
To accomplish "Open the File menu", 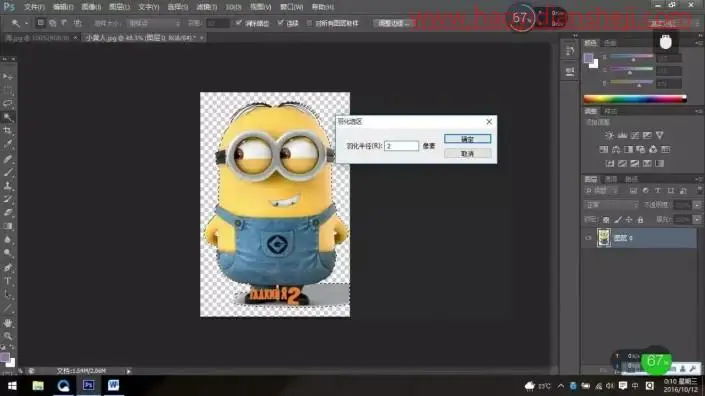I will [x=34, y=7].
